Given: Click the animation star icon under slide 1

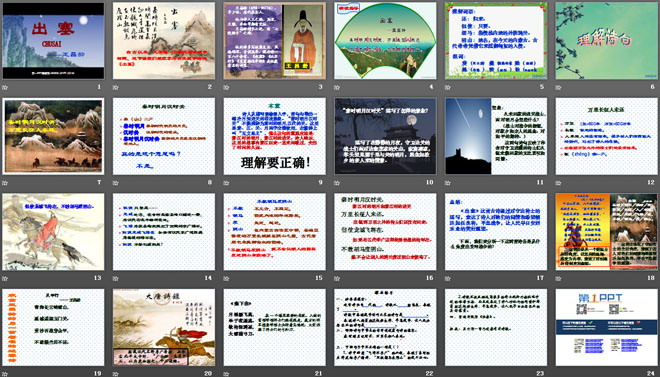Looking at the screenshot, I should click(x=5, y=87).
